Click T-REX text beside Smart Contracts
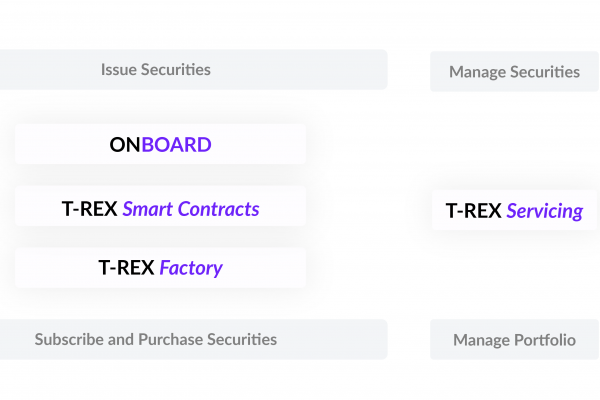600x400 pixels. click(x=90, y=209)
